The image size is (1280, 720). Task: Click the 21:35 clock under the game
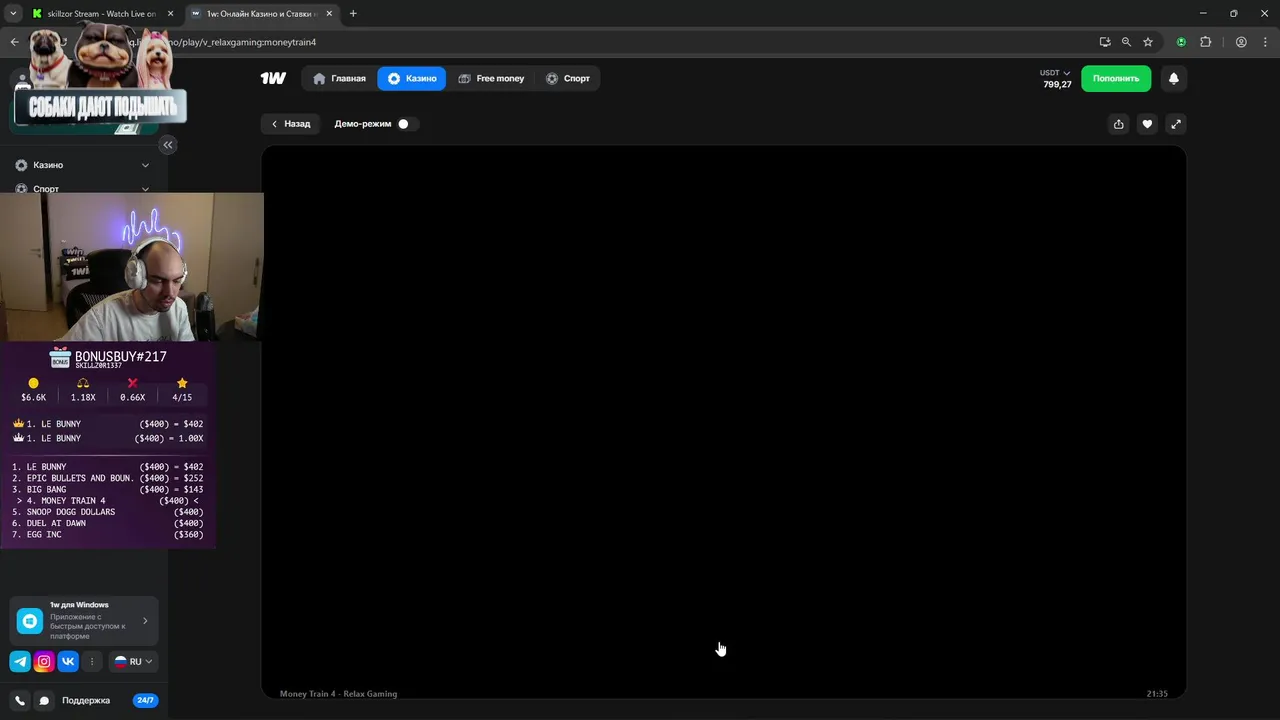pyautogui.click(x=1157, y=694)
